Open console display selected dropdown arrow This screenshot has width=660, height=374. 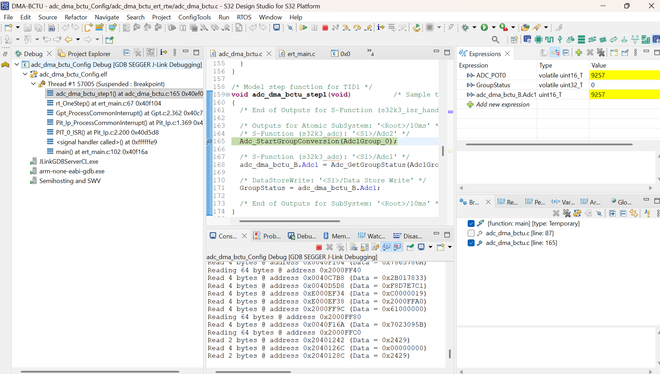pyautogui.click(x=430, y=247)
